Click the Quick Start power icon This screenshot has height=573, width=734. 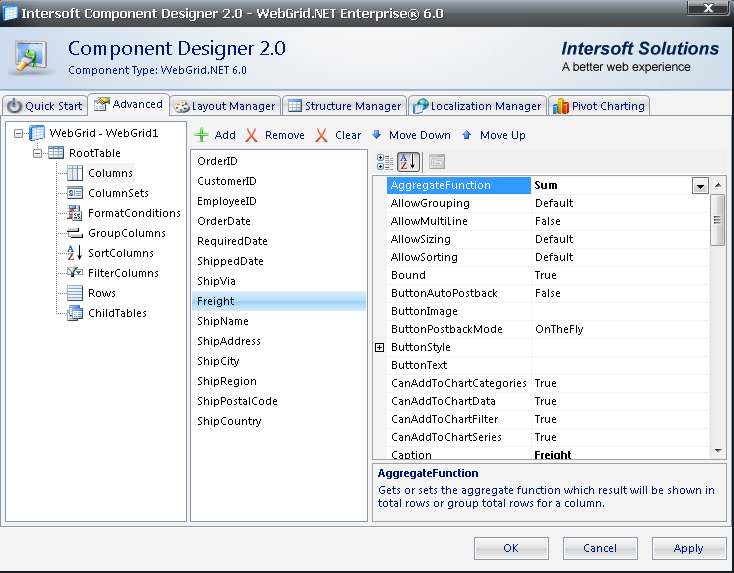[x=15, y=106]
